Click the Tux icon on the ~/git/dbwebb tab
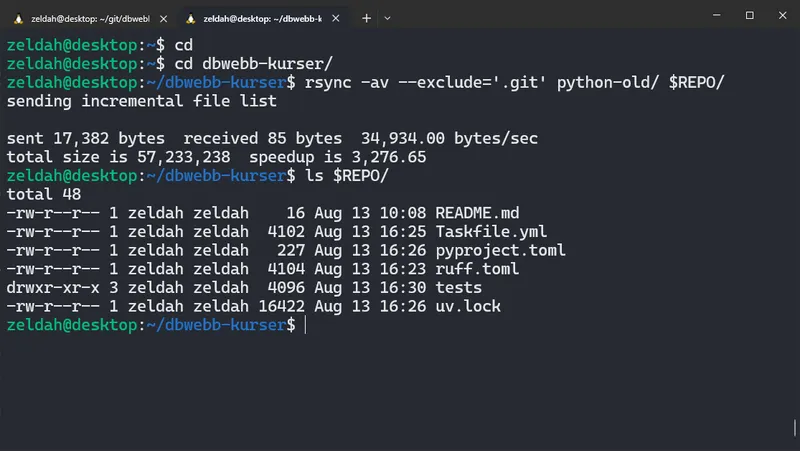 pyautogui.click(x=17, y=18)
